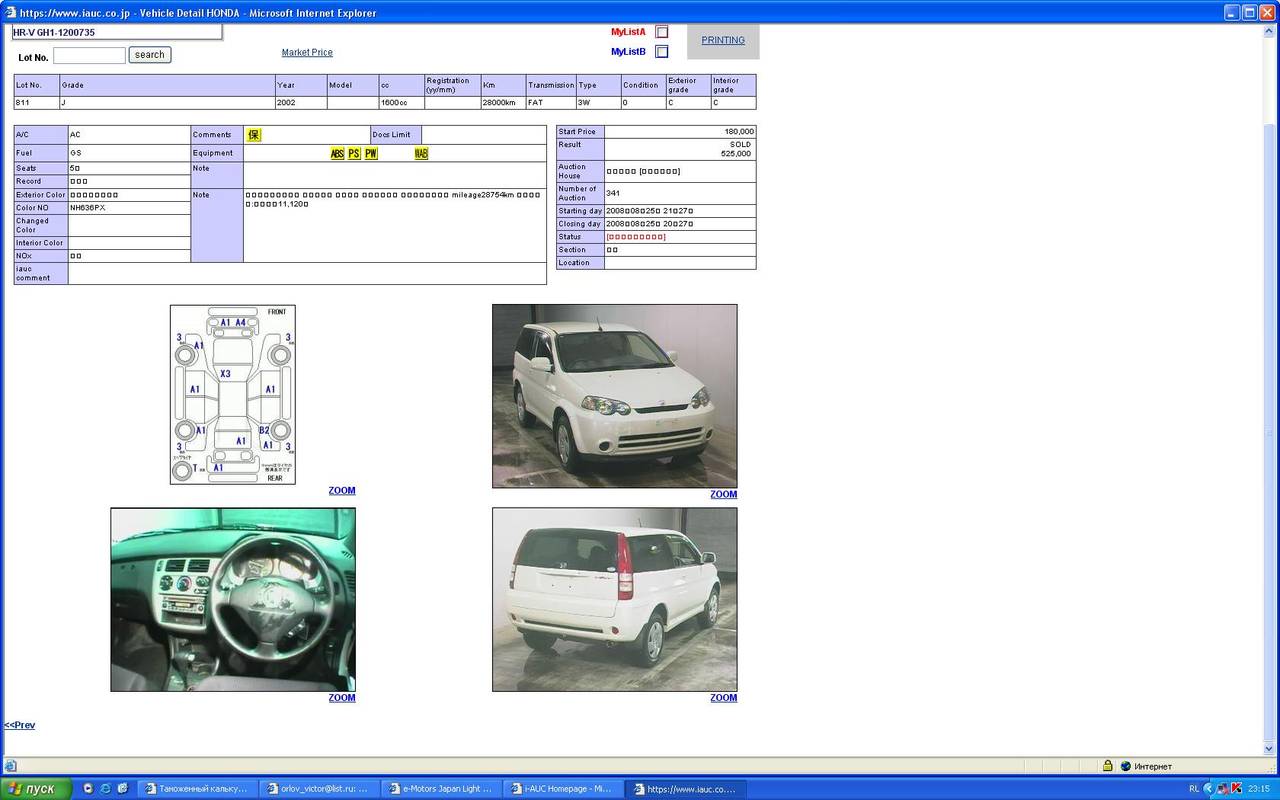Open the steering wheel interior photo
1280x800 pixels.
coord(233,599)
